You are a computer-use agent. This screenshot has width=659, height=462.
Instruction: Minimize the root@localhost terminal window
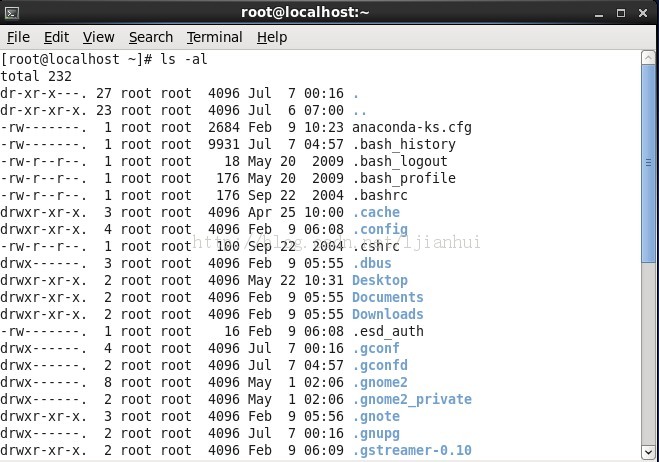click(x=599, y=14)
